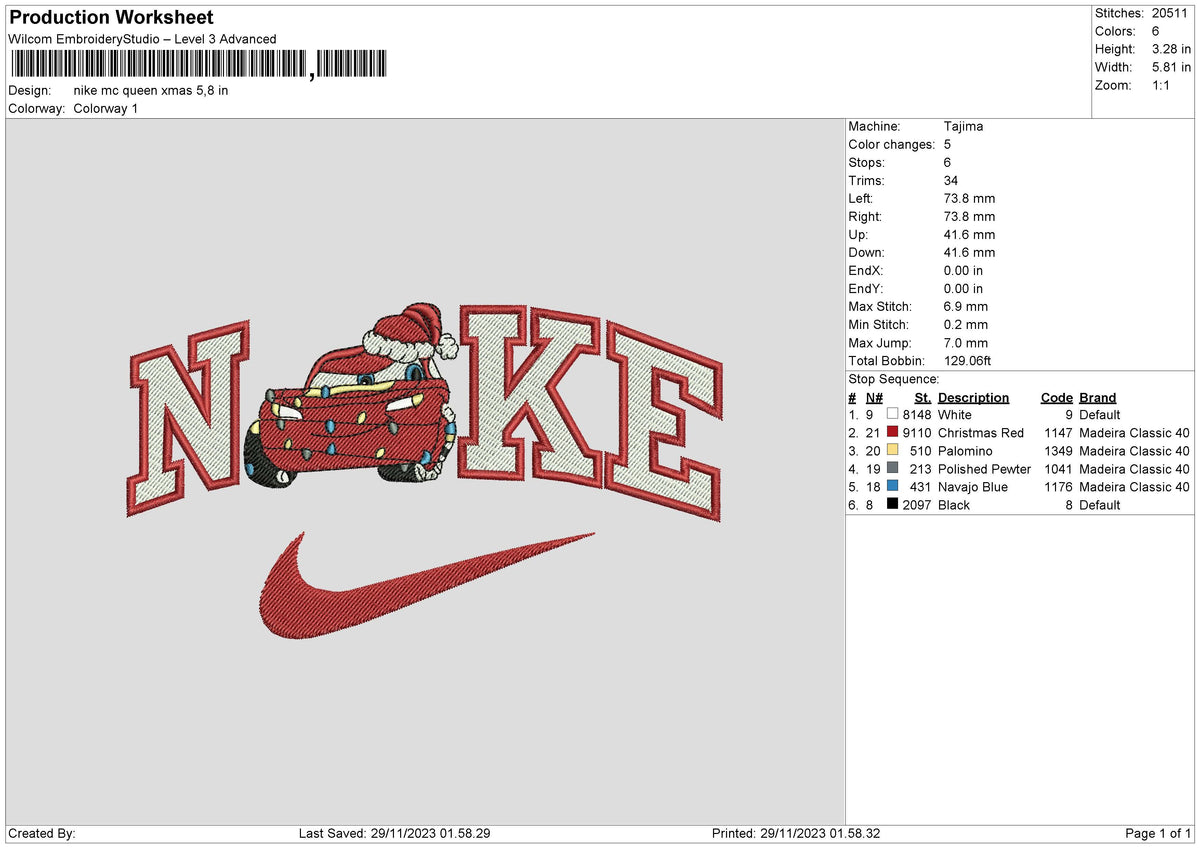The height and width of the screenshot is (848, 1200).
Task: Click the 'Production Worksheet' title
Action: pos(111,18)
